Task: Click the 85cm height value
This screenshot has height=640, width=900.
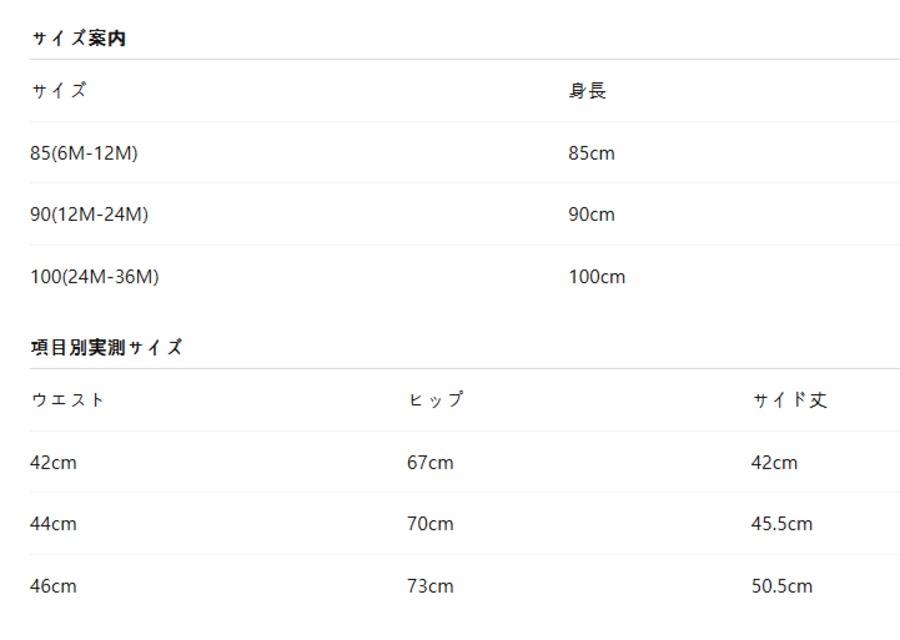Action: click(592, 153)
